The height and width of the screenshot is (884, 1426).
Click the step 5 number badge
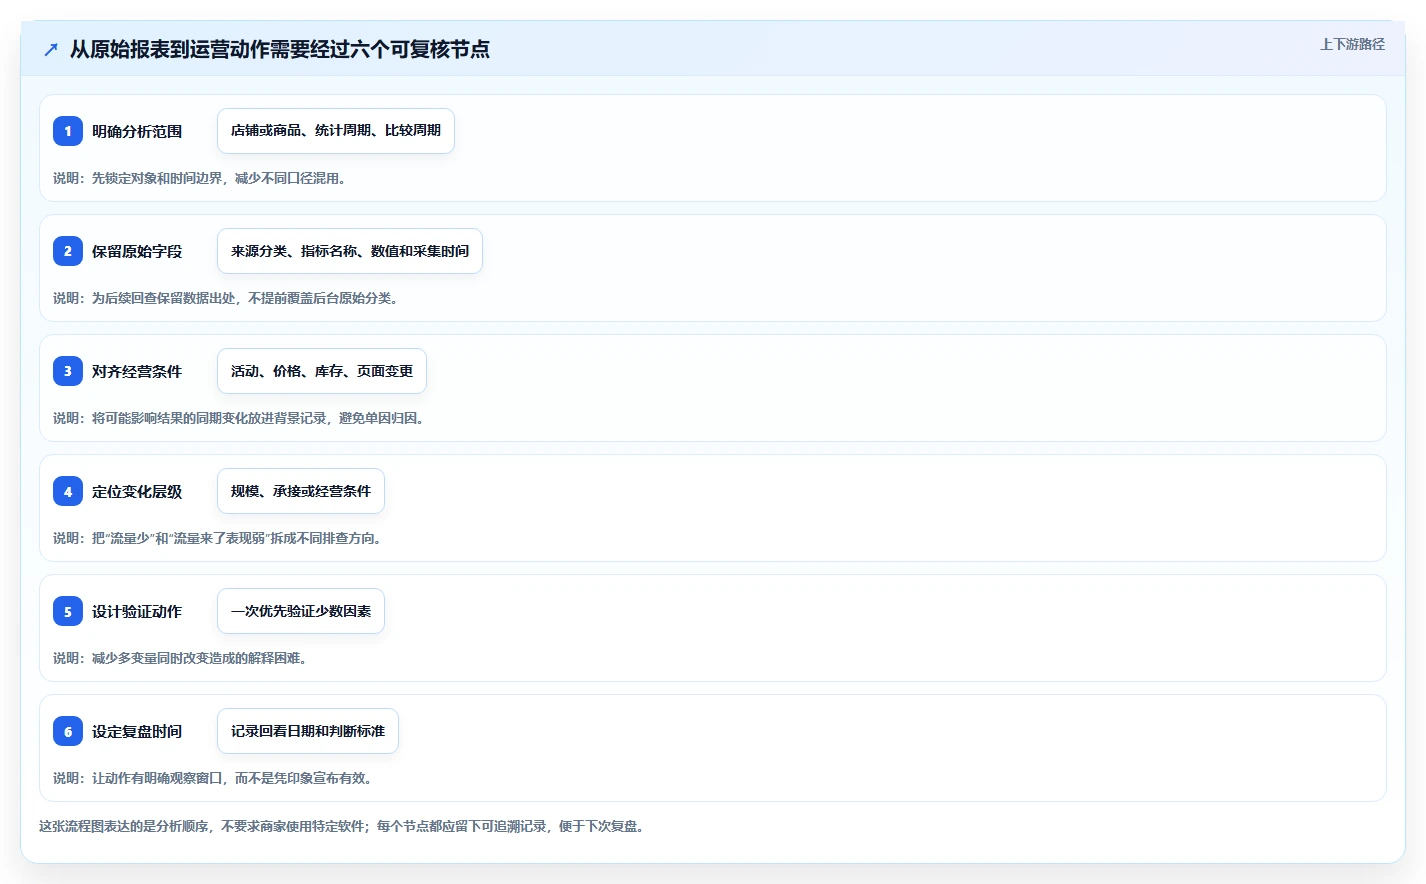pyautogui.click(x=68, y=611)
